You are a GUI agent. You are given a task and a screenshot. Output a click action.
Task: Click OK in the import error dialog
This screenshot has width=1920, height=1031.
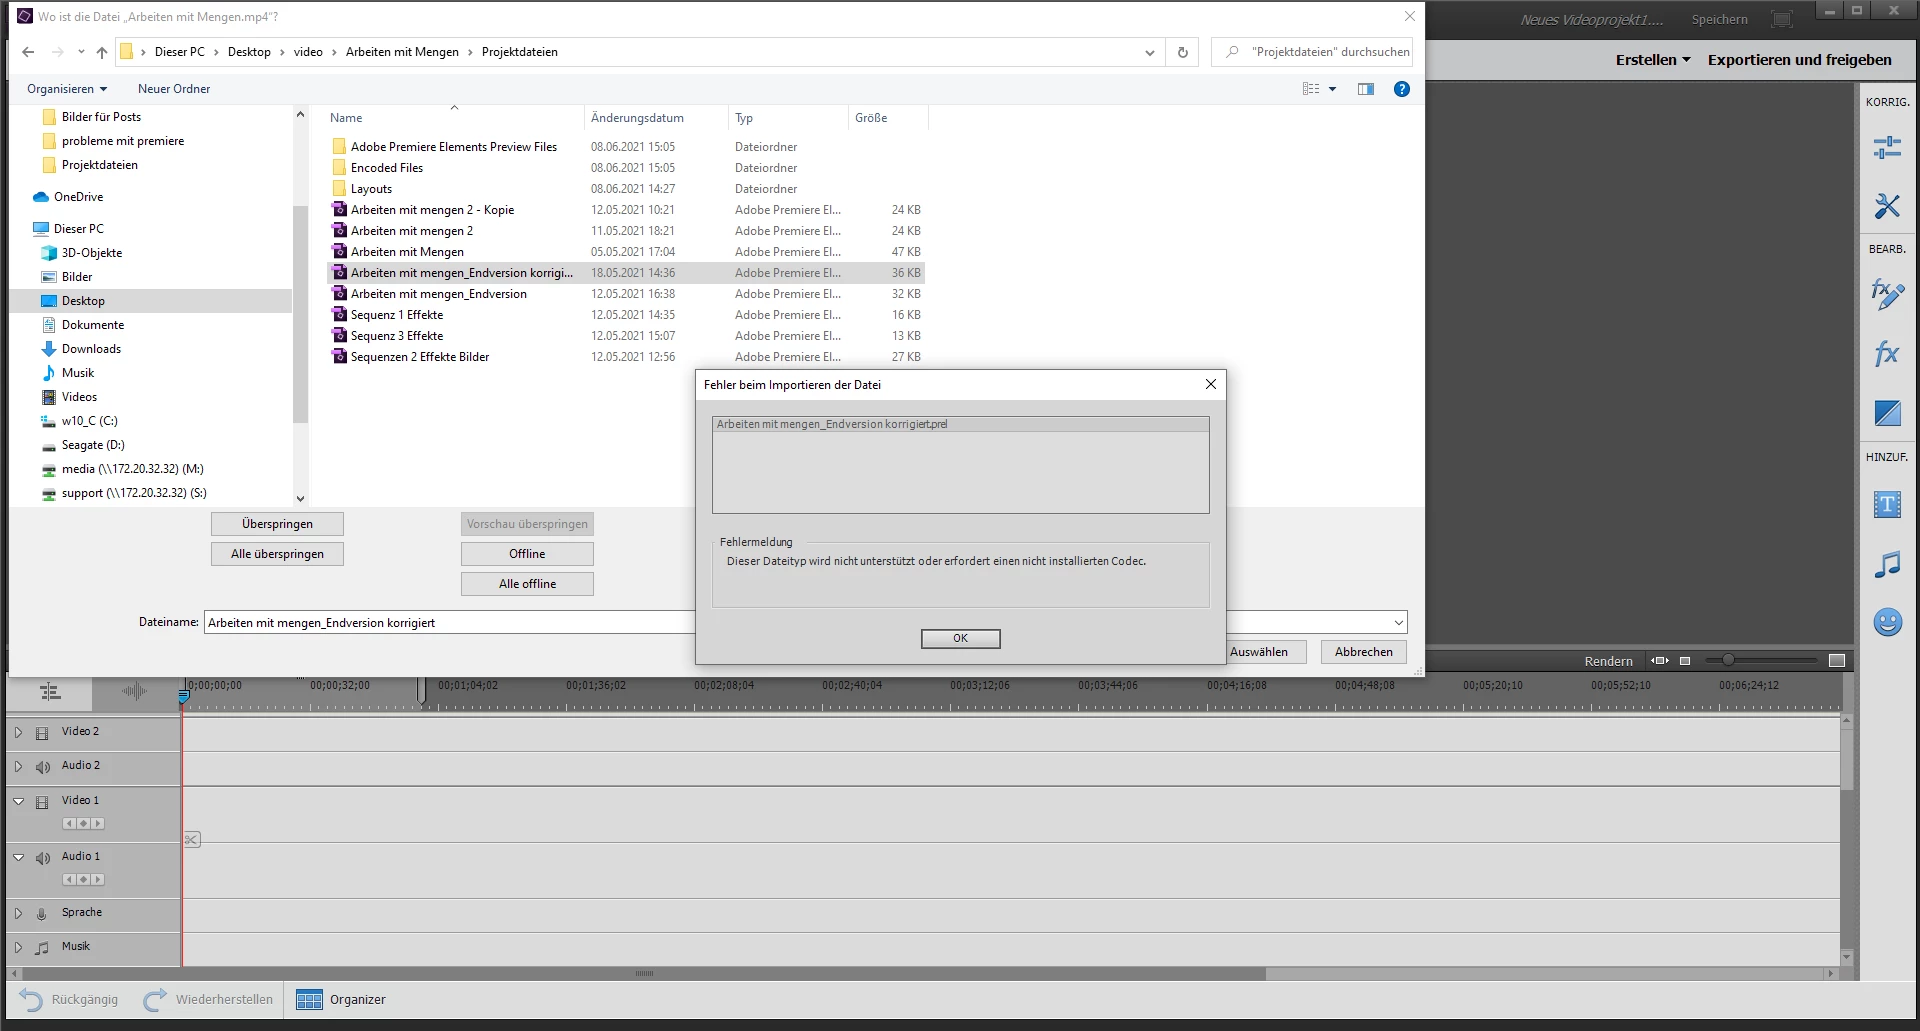[x=960, y=638]
